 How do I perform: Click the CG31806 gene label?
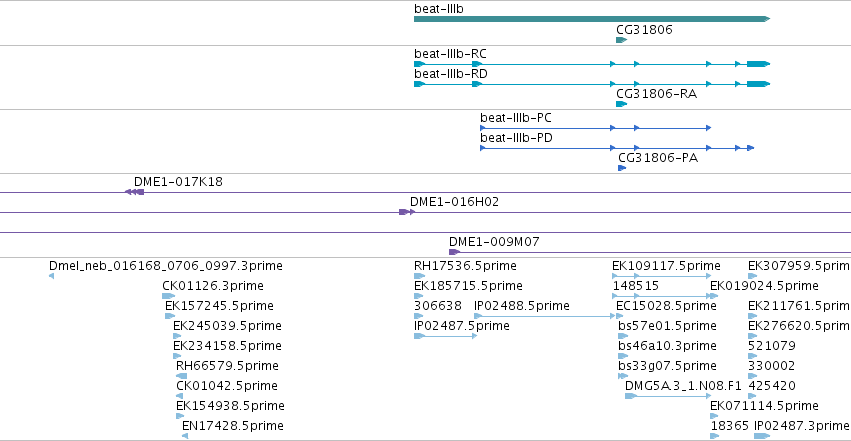[x=644, y=29]
